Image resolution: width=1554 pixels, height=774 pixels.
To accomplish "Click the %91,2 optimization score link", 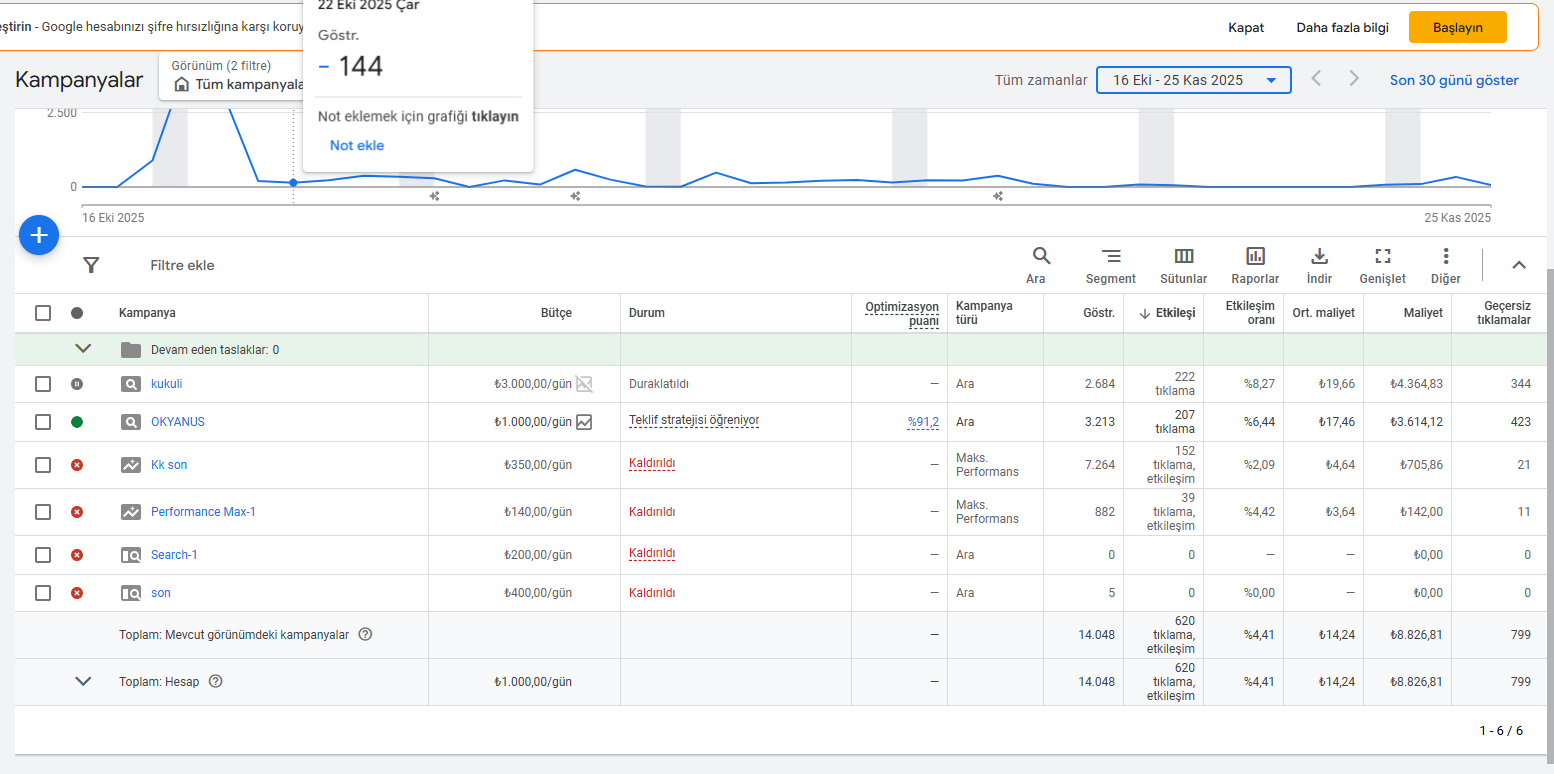I will point(923,422).
